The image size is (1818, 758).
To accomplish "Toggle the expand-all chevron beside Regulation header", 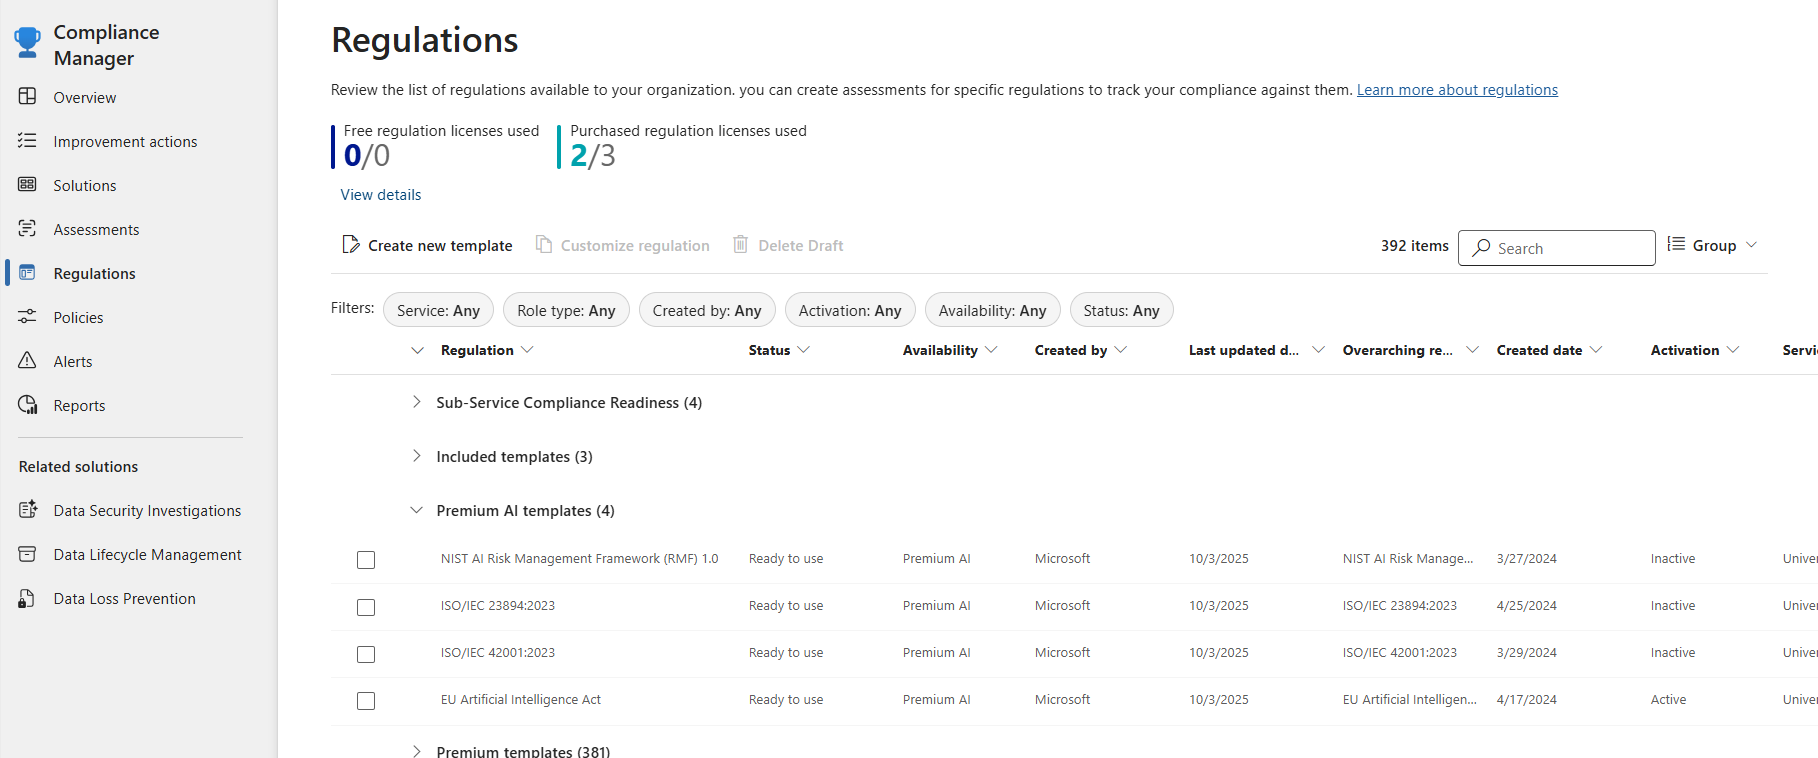I will (x=417, y=350).
